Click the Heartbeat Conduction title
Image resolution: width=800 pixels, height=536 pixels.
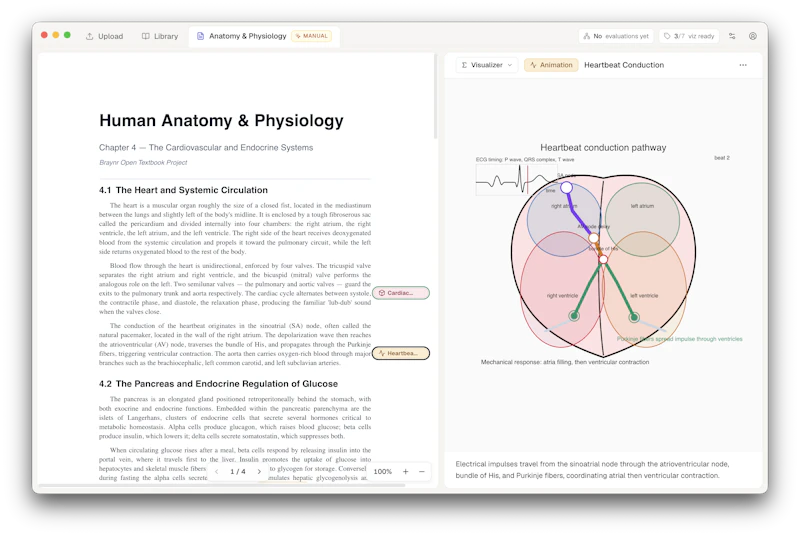click(x=624, y=65)
